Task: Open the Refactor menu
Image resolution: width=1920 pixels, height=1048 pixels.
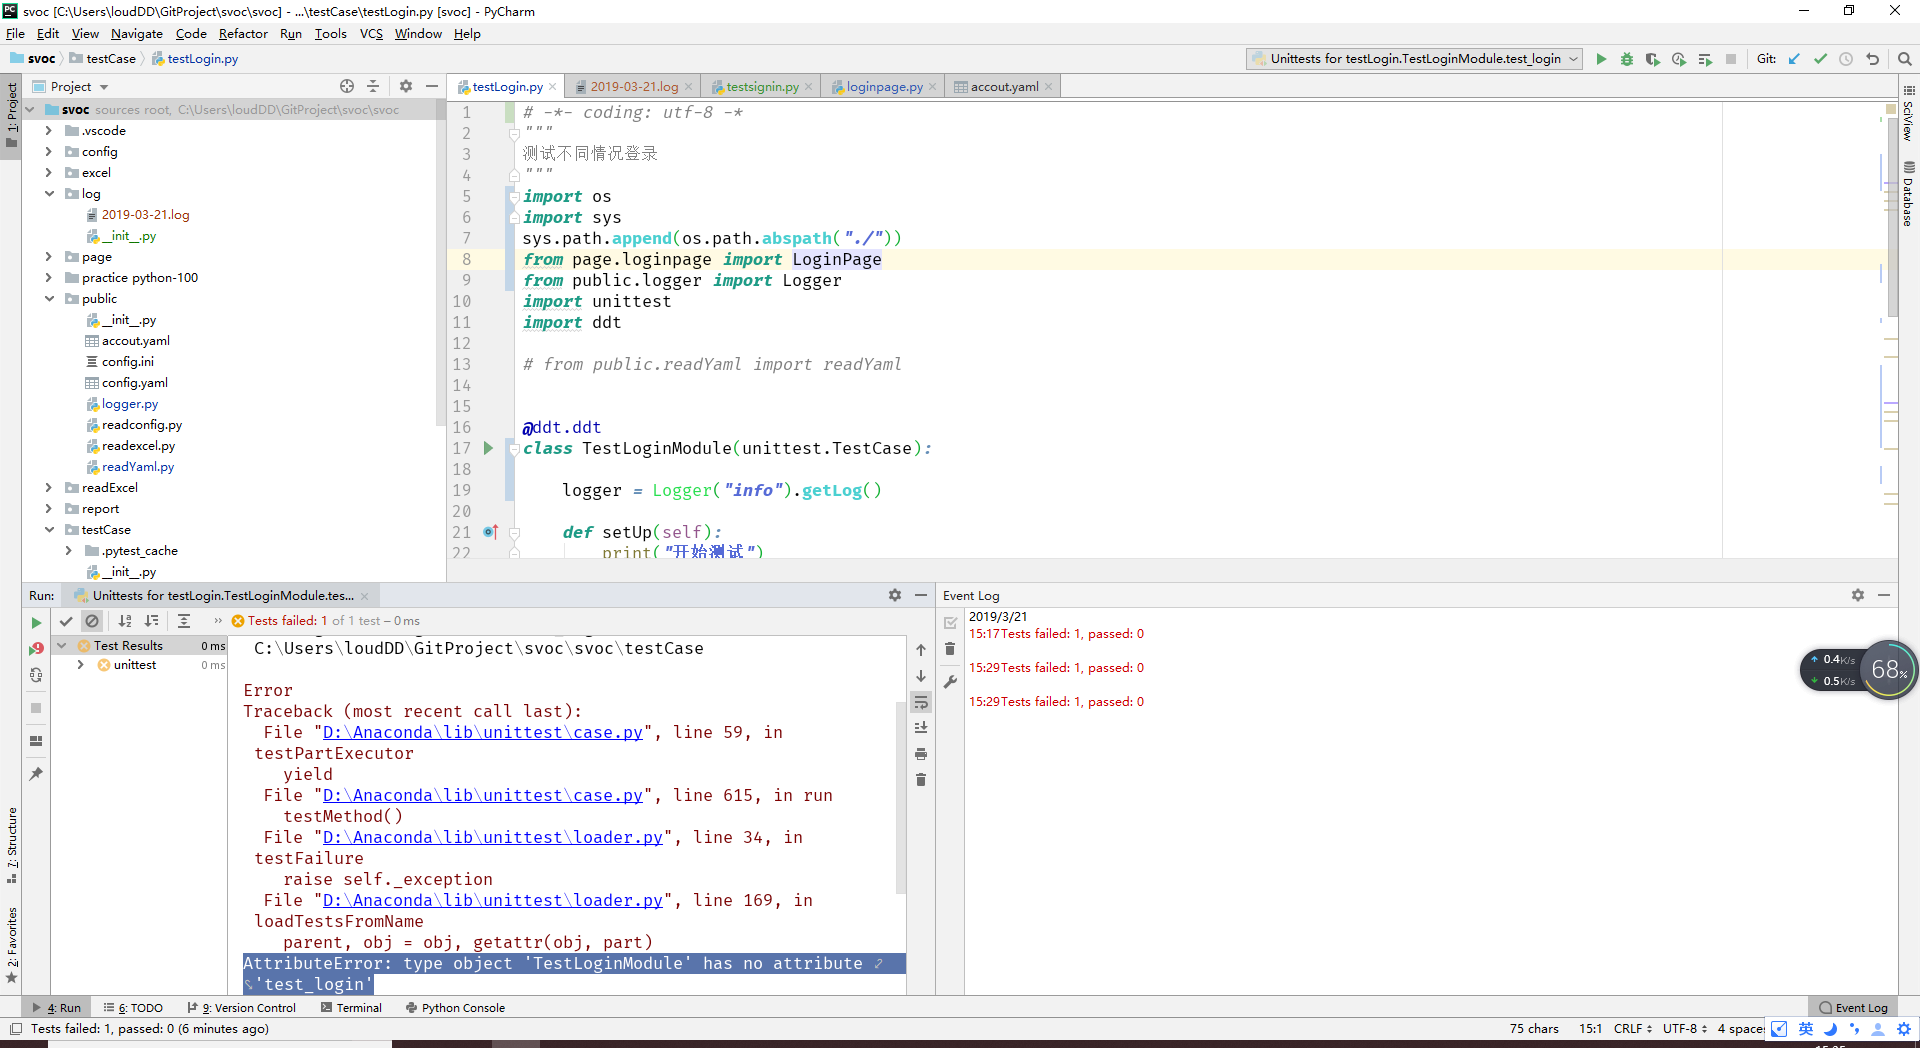Action: click(243, 34)
